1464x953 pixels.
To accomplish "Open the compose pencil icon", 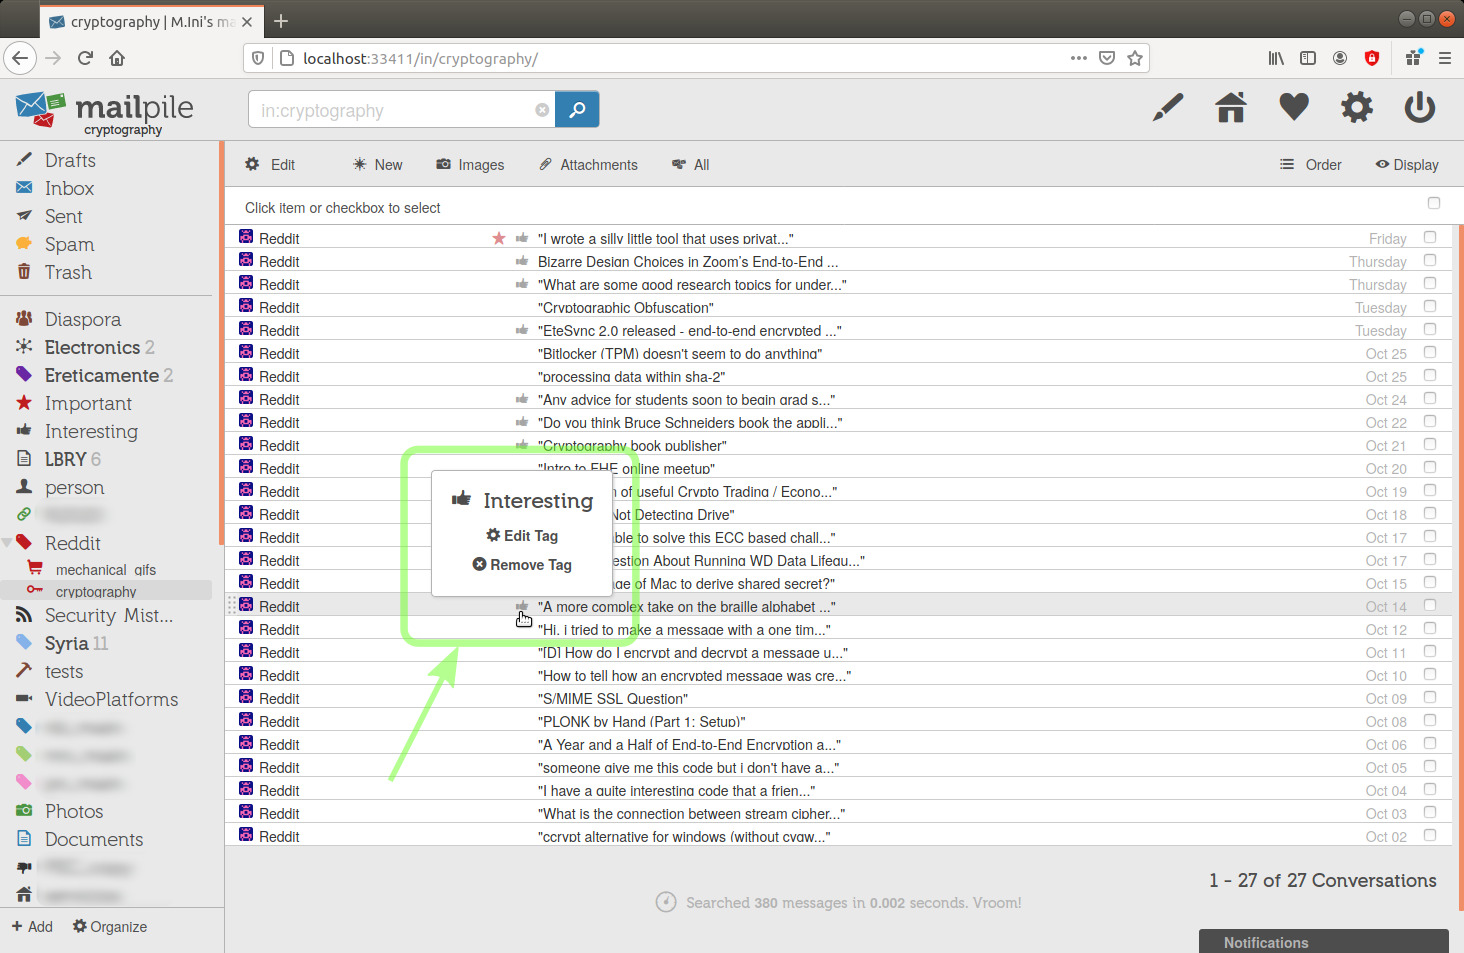I will pos(1167,107).
